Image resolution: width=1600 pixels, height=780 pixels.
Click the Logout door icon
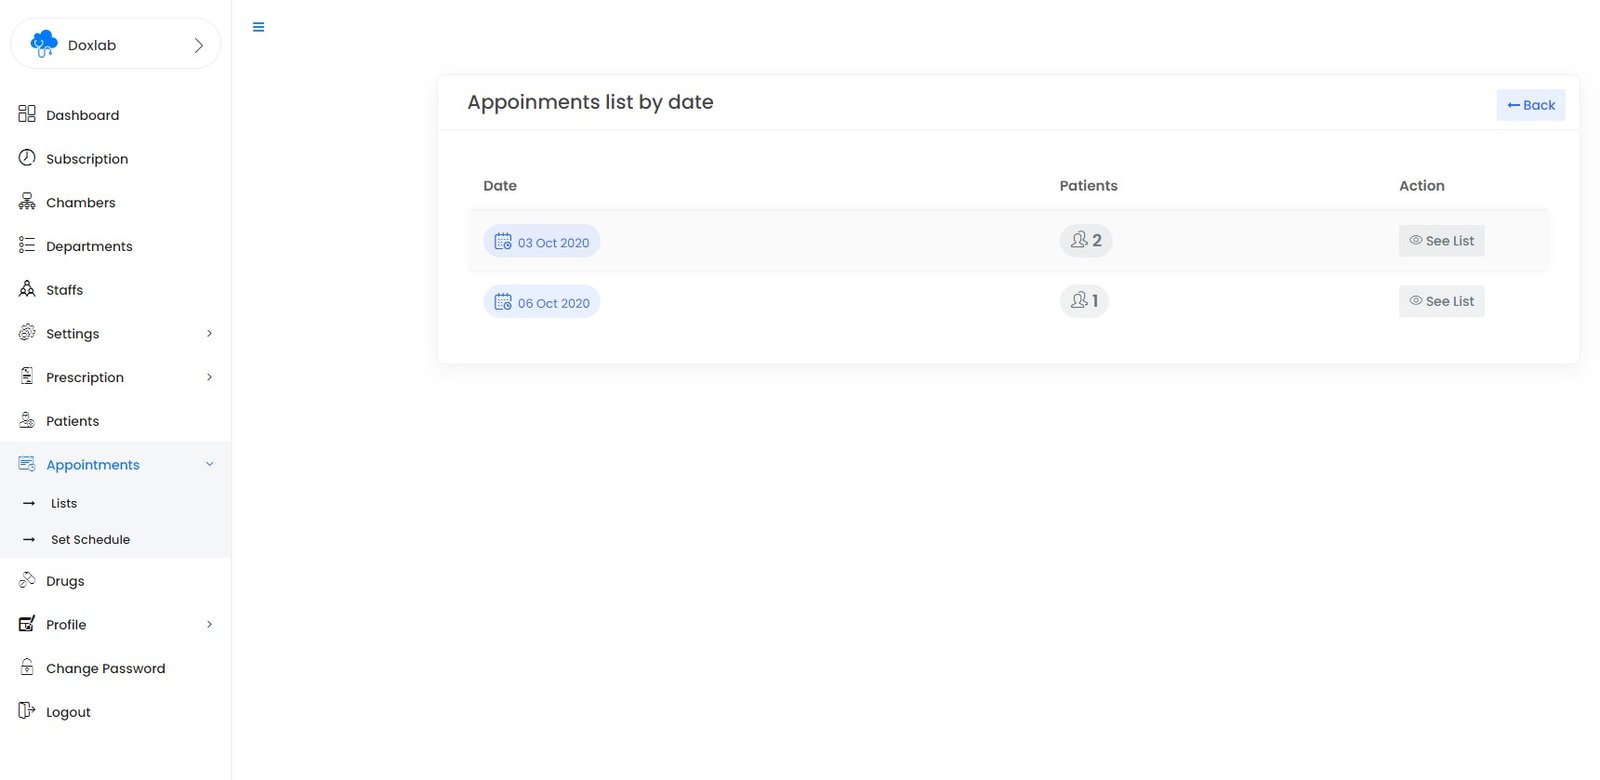point(27,711)
